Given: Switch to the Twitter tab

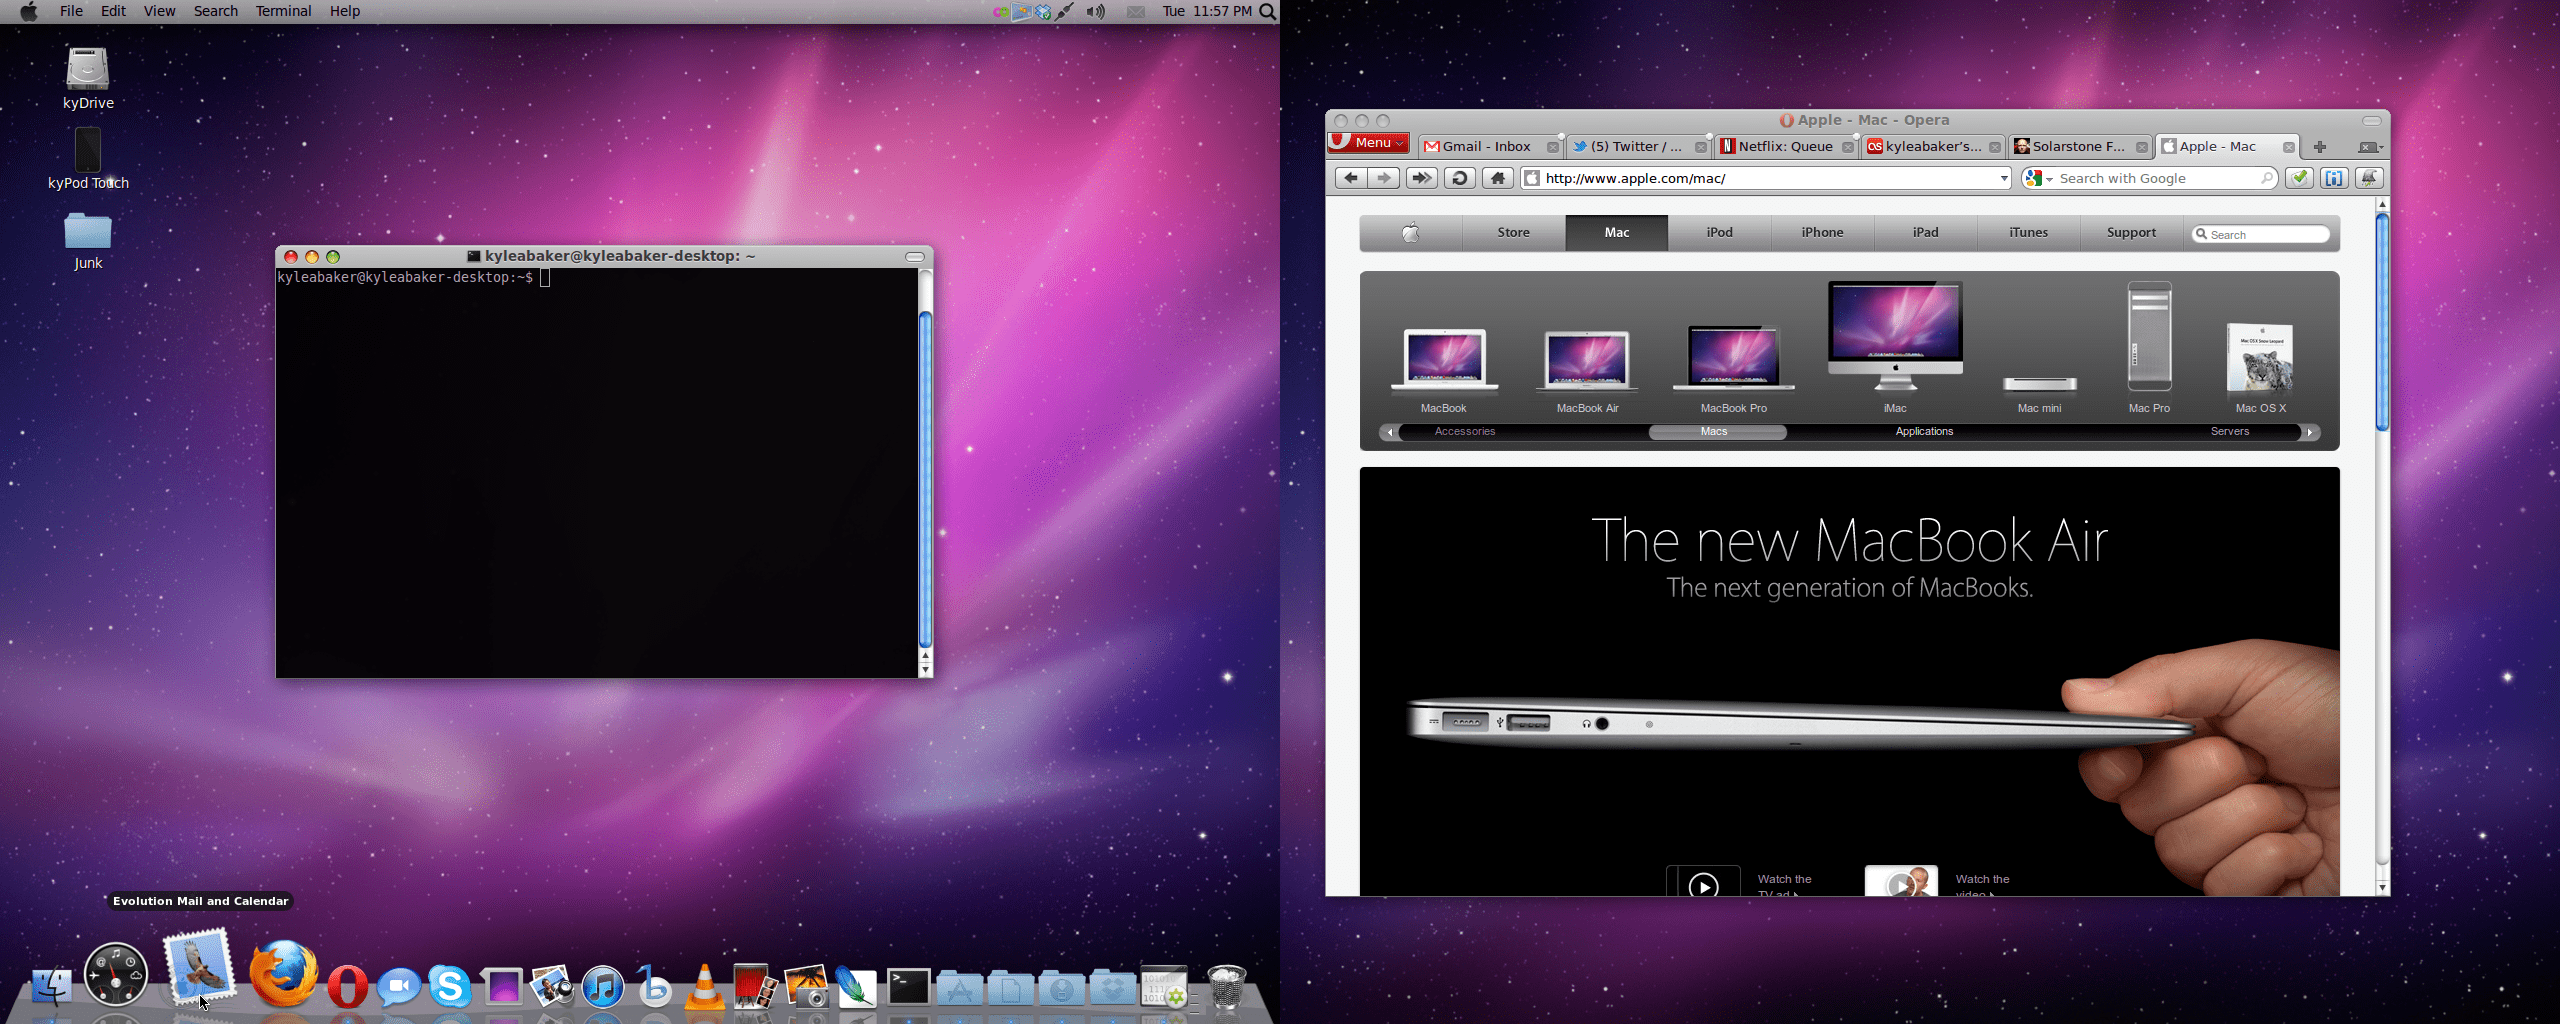Looking at the screenshot, I should click(x=1639, y=147).
